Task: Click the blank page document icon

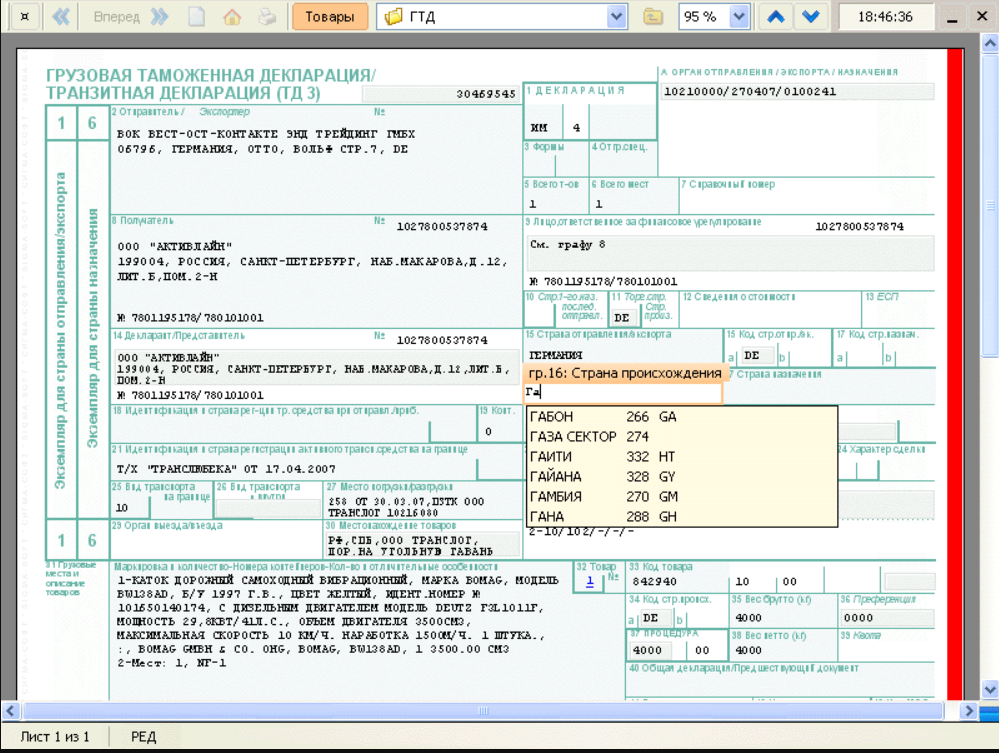Action: (x=196, y=17)
